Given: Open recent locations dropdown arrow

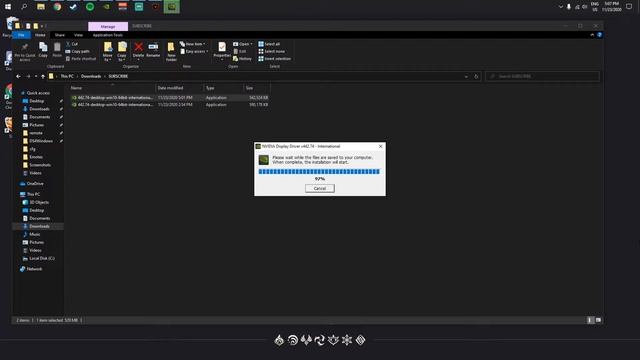Looking at the screenshot, I should click(x=36, y=76).
